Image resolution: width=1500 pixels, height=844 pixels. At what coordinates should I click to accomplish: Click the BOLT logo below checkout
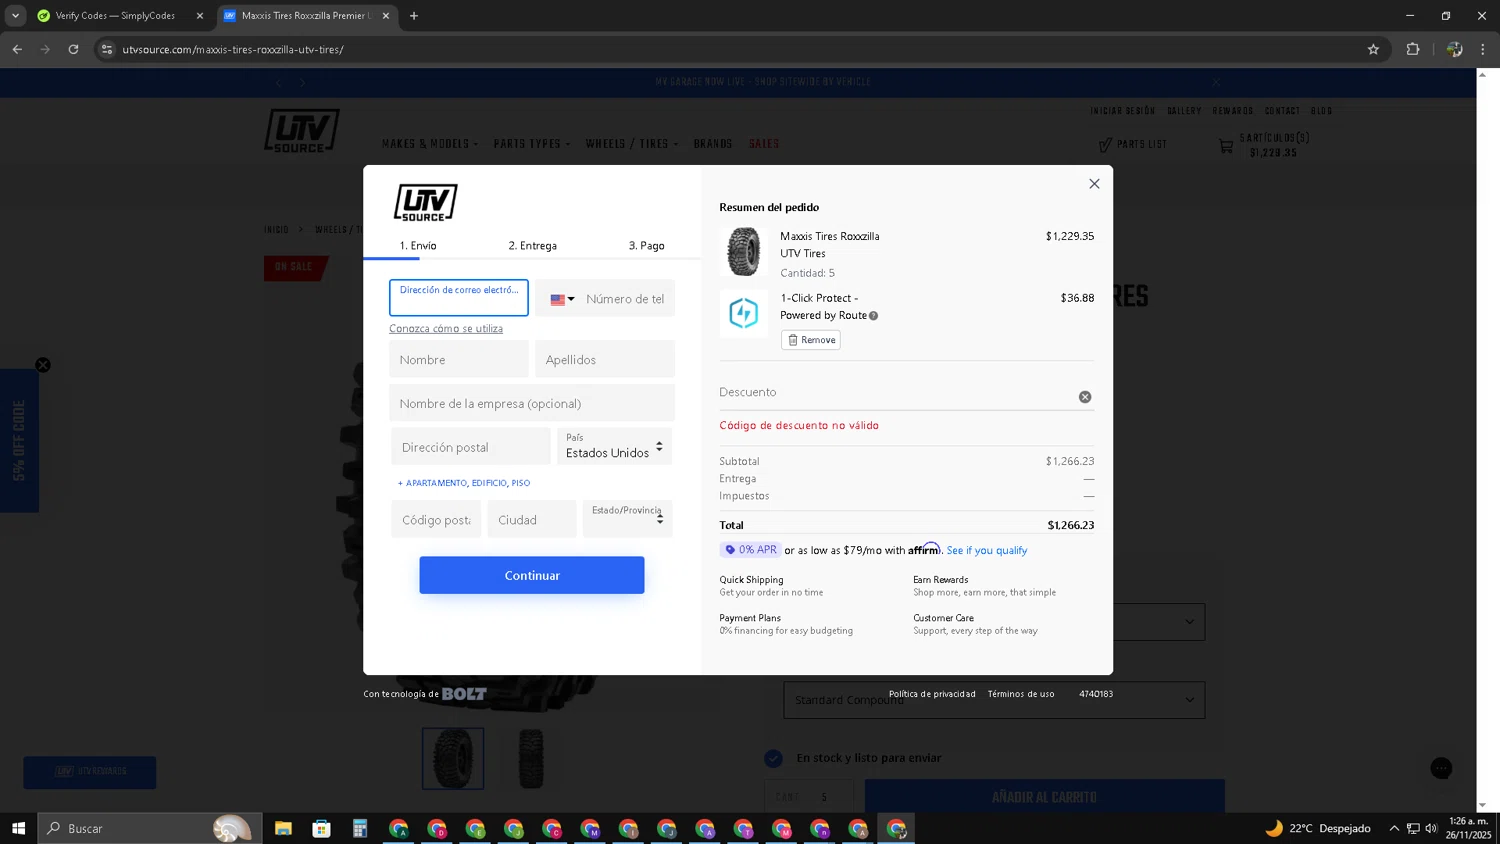[464, 694]
